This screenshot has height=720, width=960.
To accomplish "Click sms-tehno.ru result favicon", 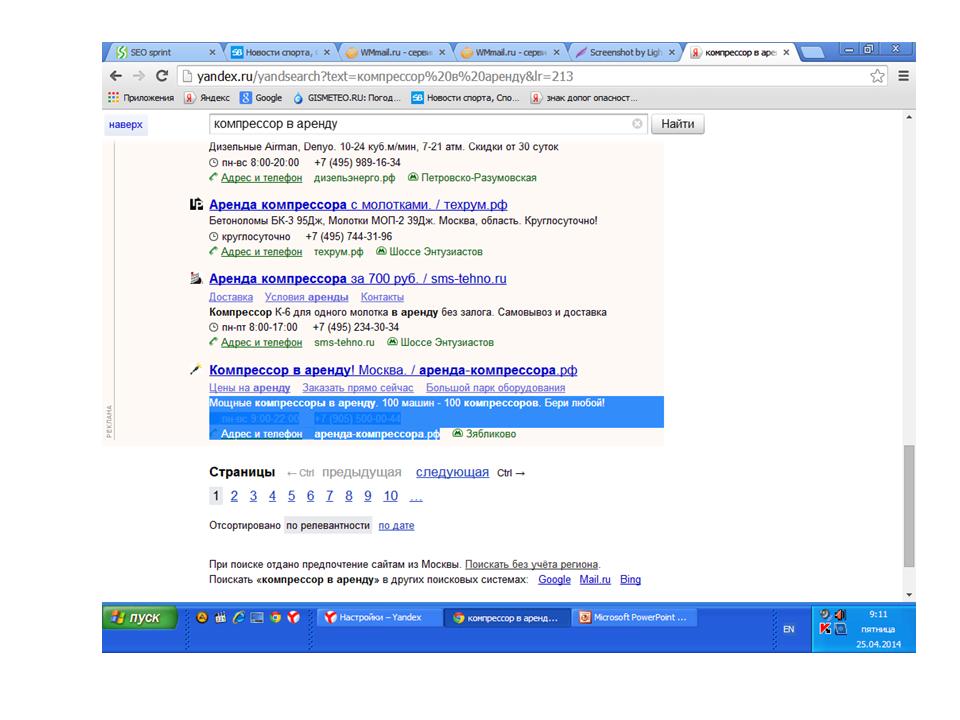I will pos(196,279).
